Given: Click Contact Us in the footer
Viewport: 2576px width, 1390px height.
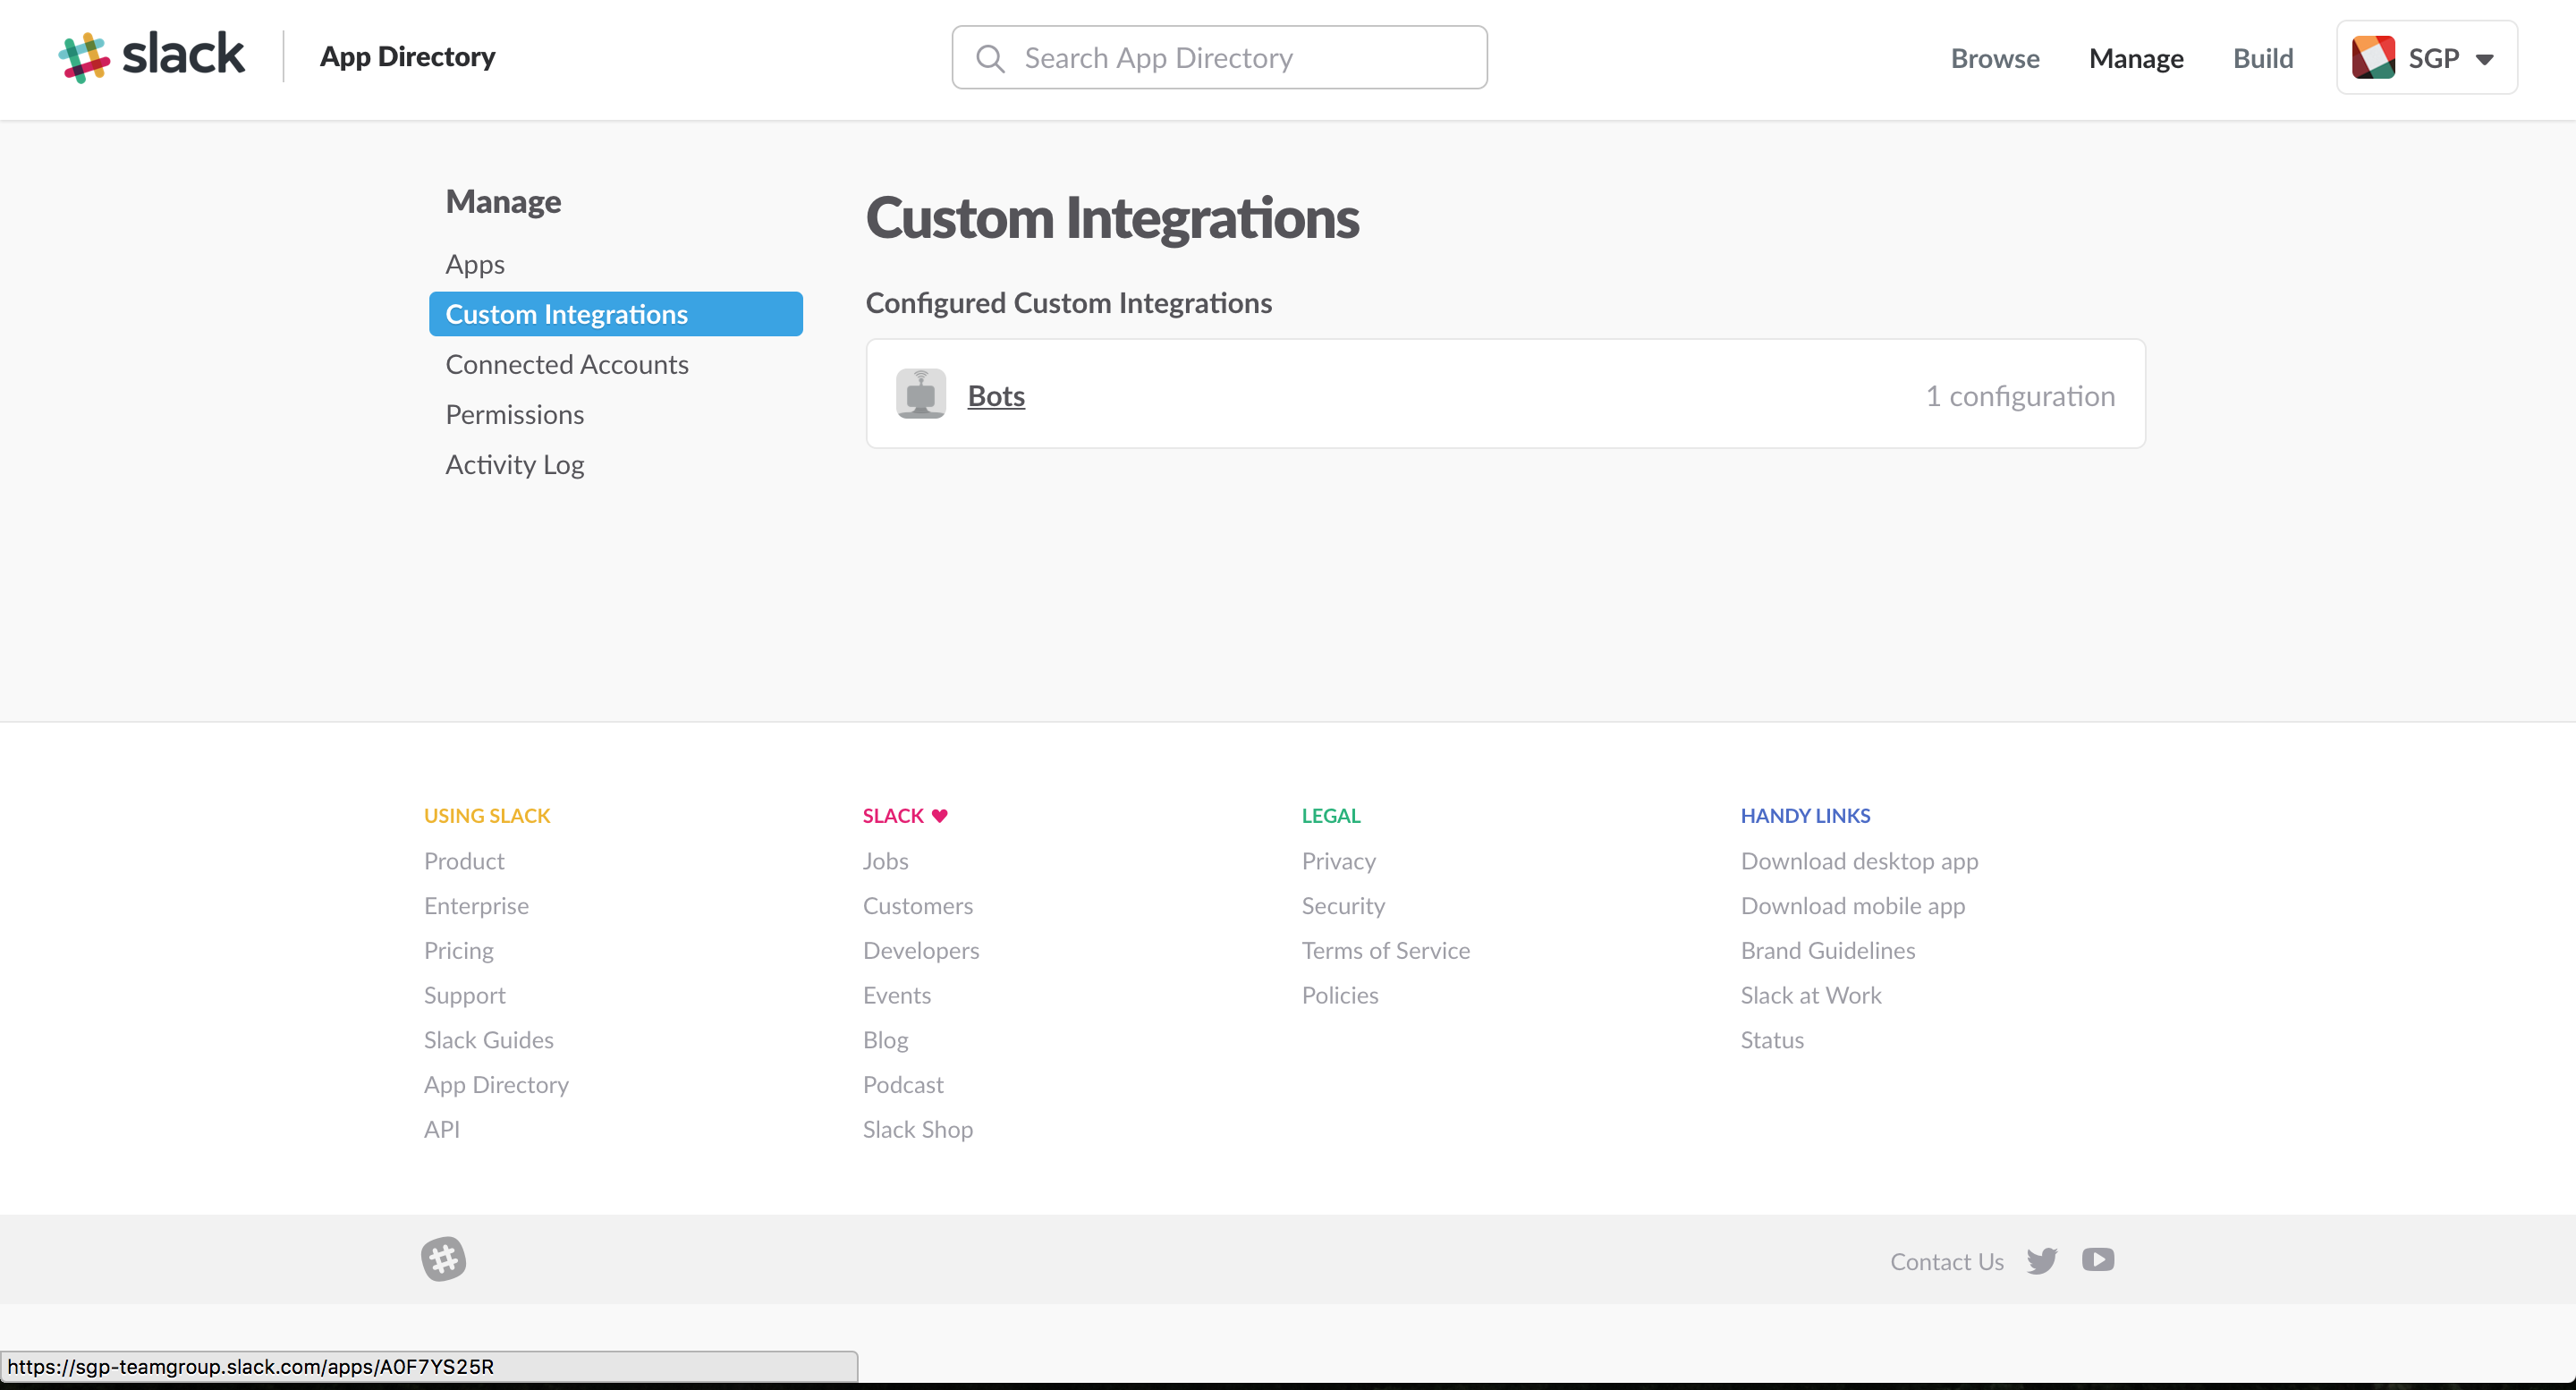Looking at the screenshot, I should [x=1946, y=1261].
